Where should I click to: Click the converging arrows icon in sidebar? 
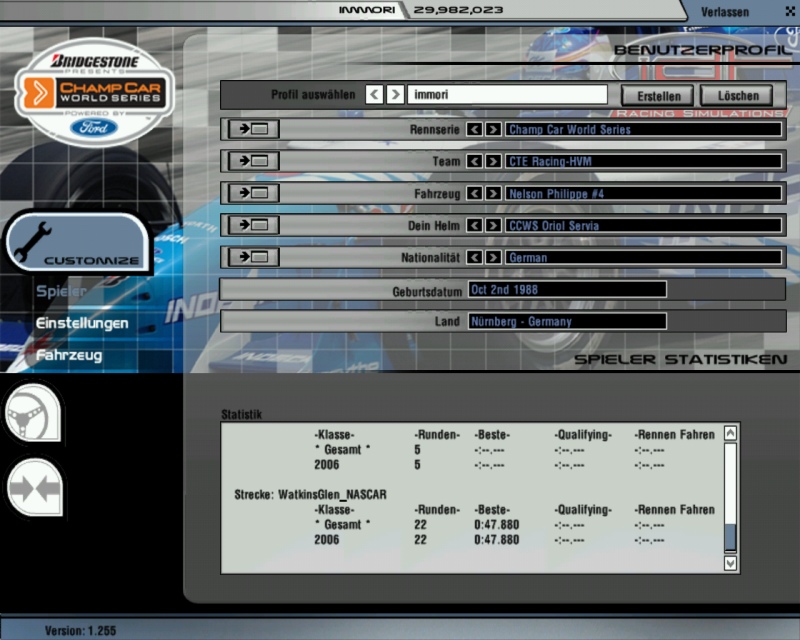(33, 489)
